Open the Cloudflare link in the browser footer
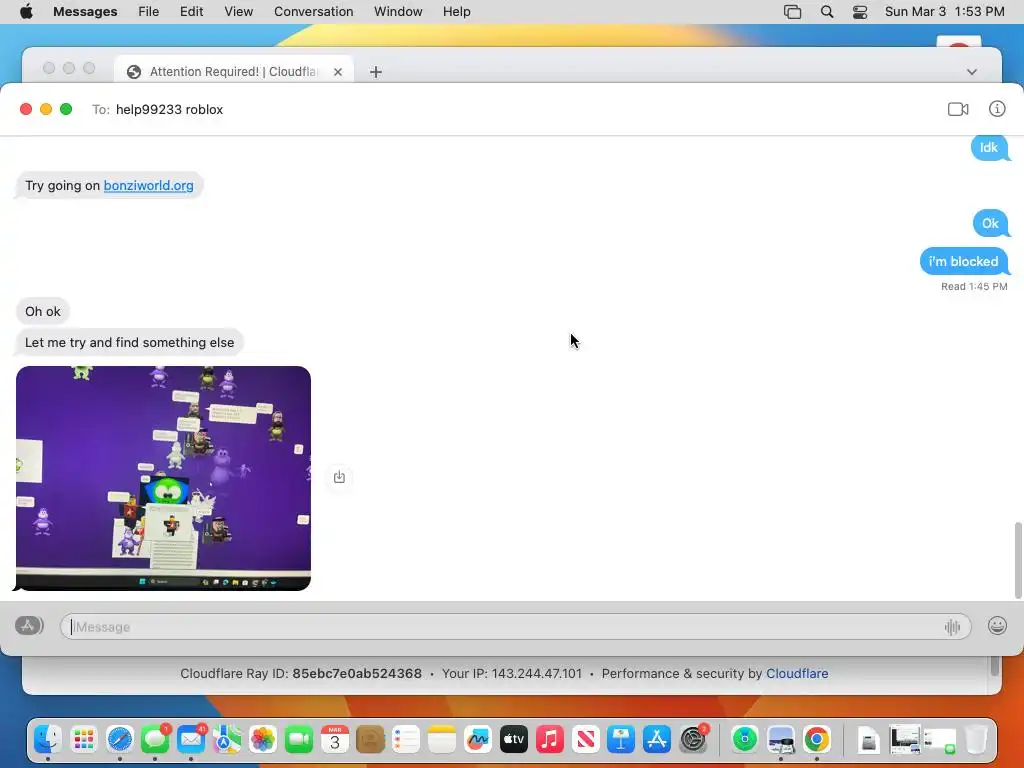 pyautogui.click(x=797, y=673)
